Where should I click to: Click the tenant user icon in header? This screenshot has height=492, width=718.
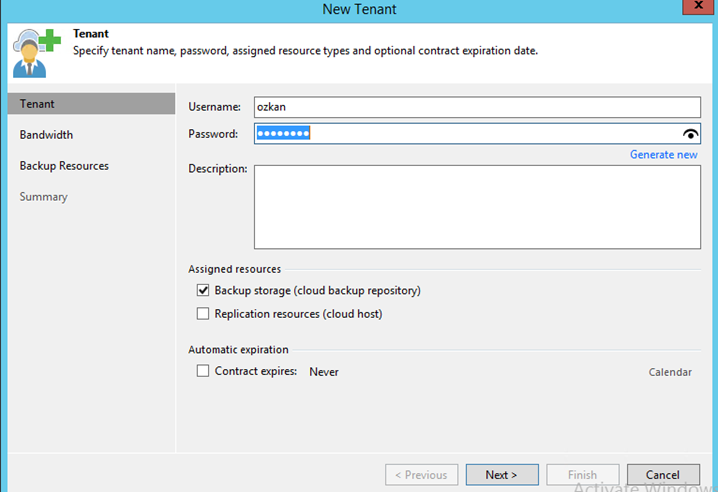click(x=37, y=53)
